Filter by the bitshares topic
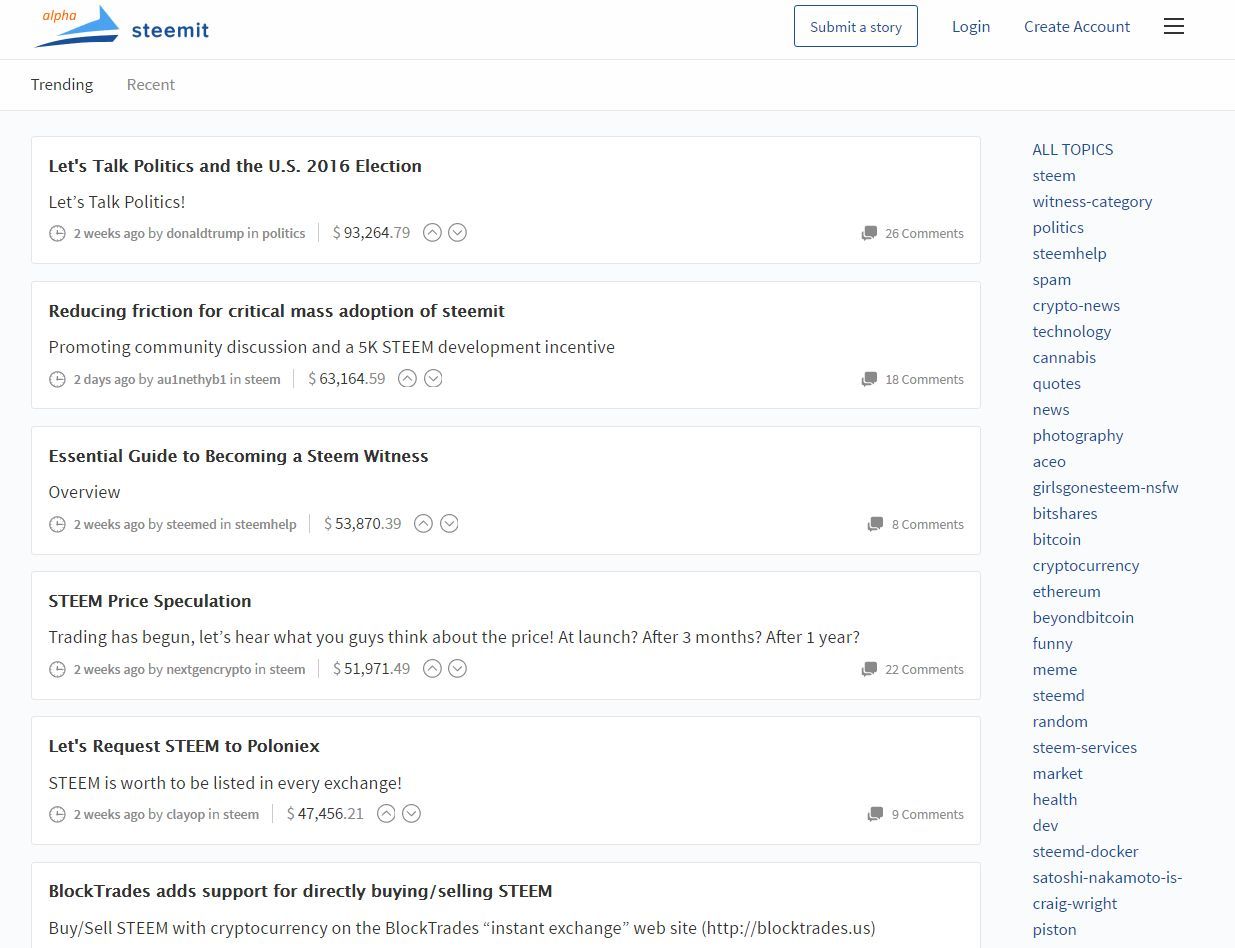The width and height of the screenshot is (1235, 948). (1065, 514)
